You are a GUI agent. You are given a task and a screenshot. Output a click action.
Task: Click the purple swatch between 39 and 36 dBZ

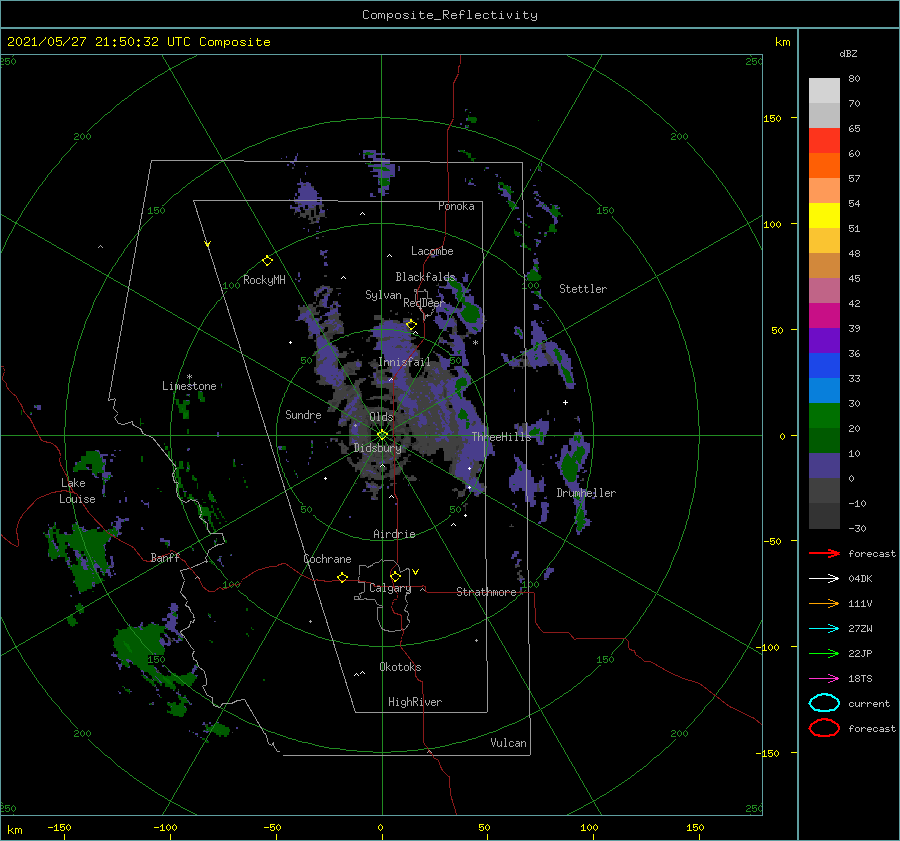pos(824,341)
